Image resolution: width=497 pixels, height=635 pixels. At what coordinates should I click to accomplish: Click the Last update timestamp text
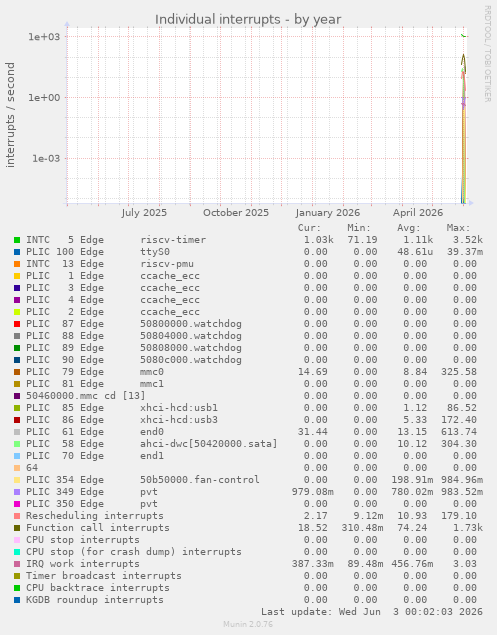(371, 612)
